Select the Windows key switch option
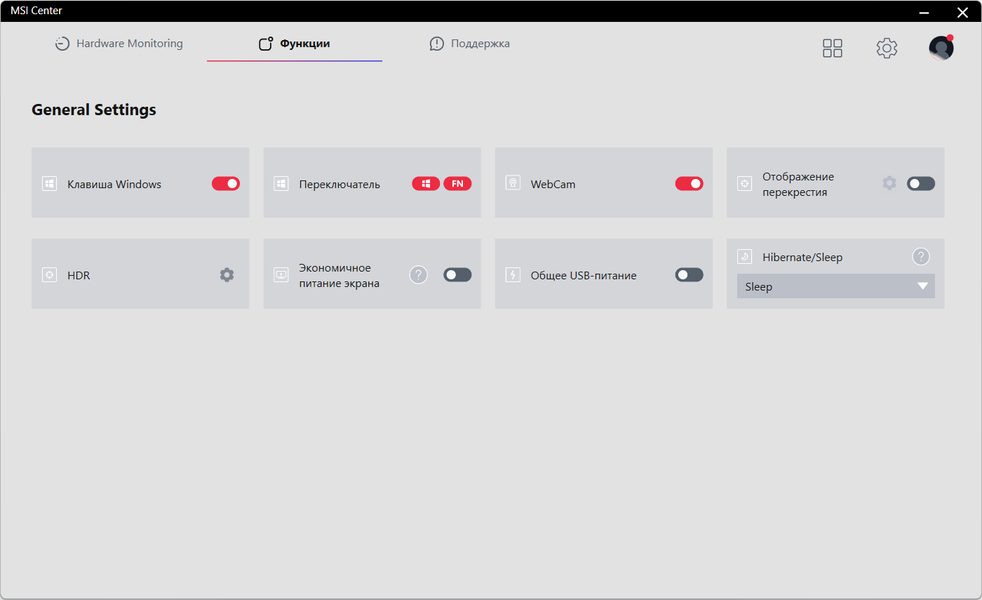Image resolution: width=982 pixels, height=600 pixels. (x=426, y=184)
